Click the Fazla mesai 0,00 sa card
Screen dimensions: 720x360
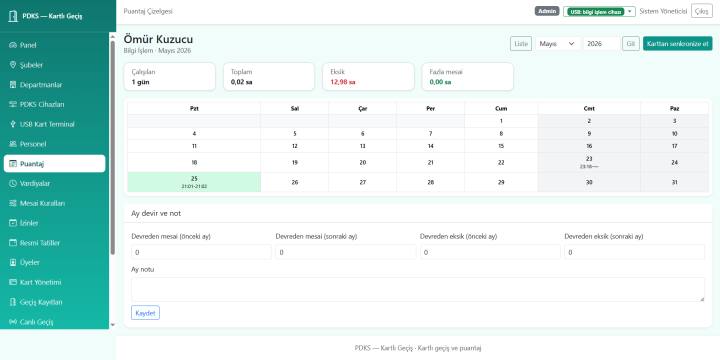click(467, 77)
